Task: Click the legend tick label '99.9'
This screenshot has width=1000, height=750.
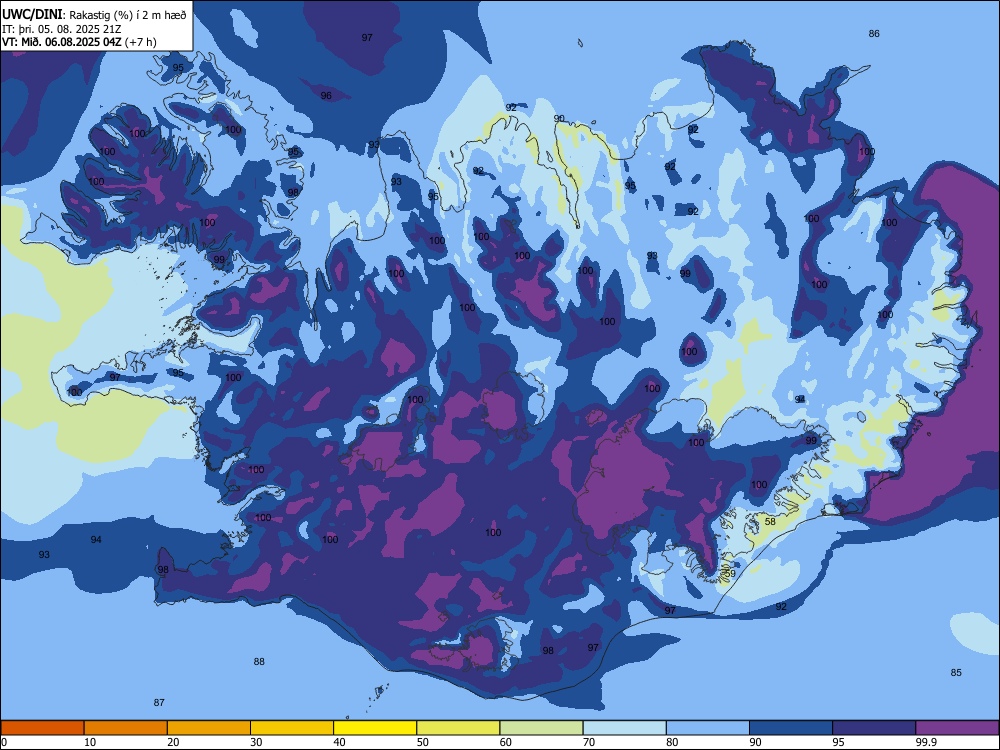Action: 926,742
